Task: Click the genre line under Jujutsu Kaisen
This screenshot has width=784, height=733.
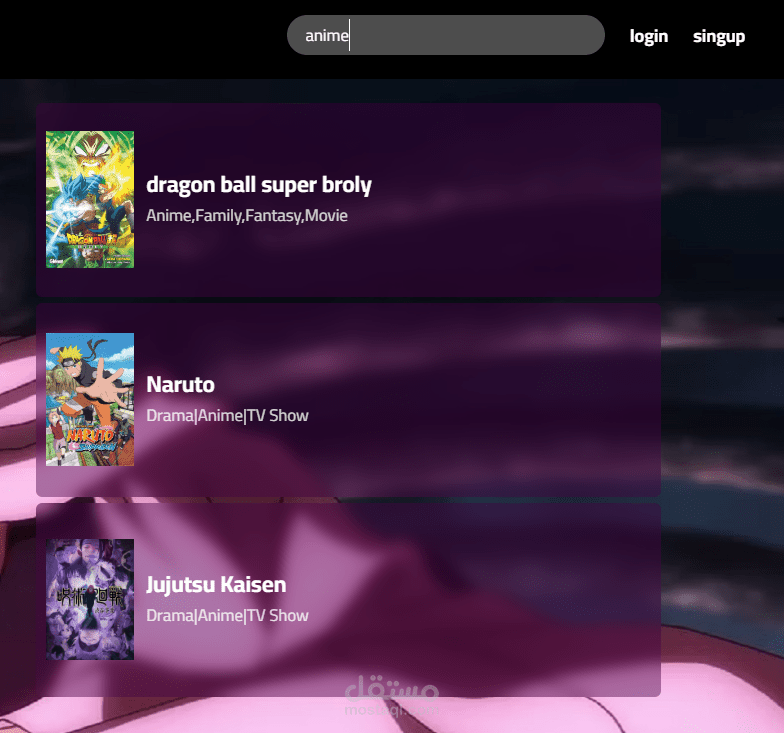Action: (228, 616)
